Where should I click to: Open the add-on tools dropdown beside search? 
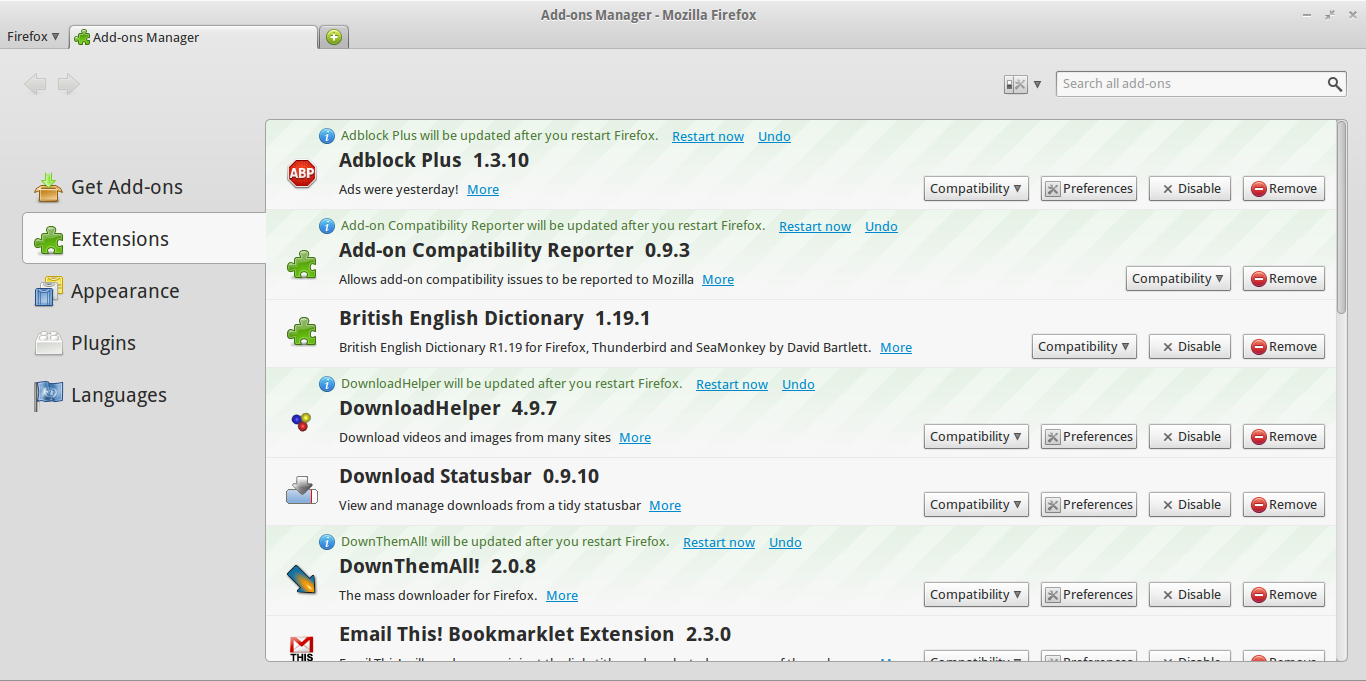(1023, 85)
